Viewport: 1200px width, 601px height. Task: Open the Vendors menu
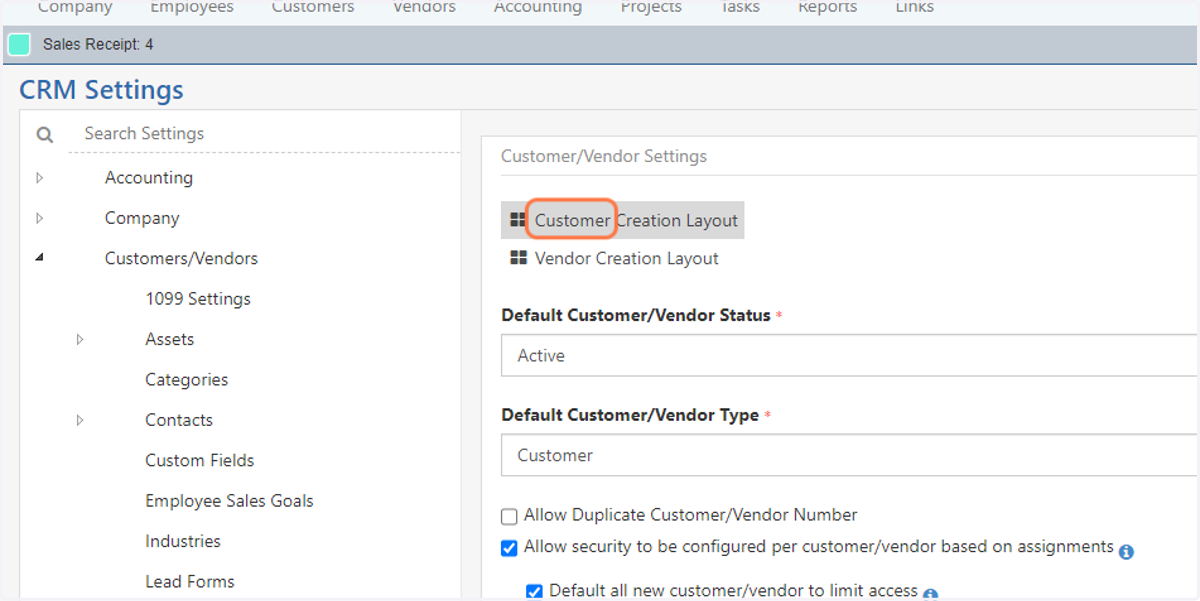point(424,7)
